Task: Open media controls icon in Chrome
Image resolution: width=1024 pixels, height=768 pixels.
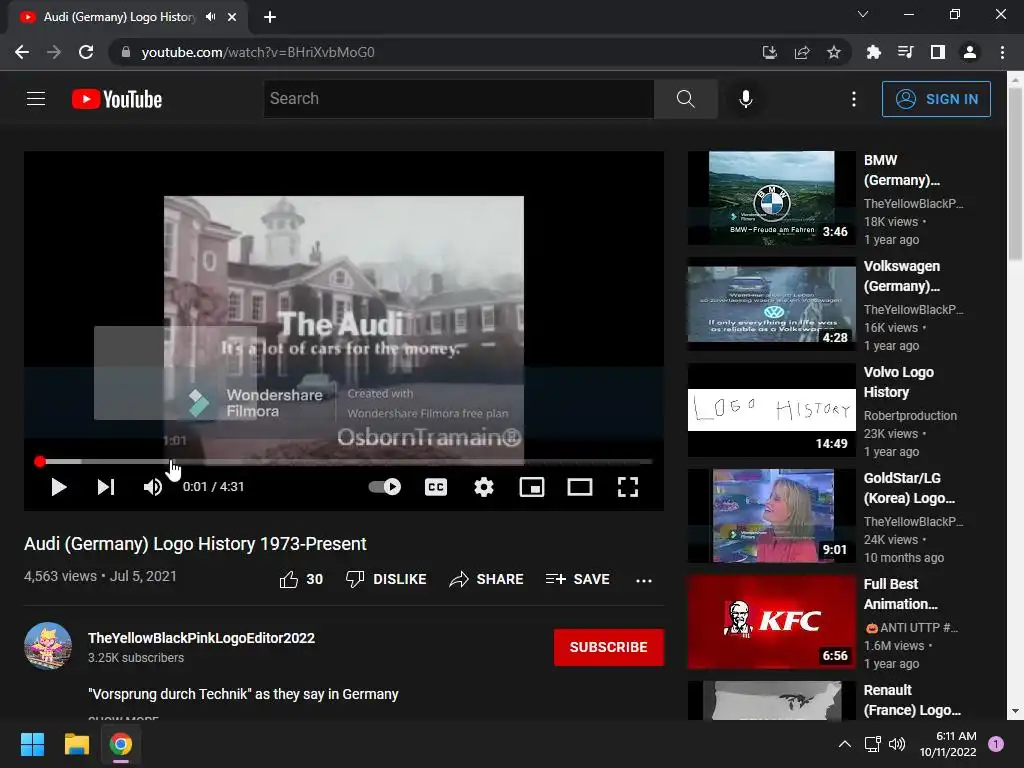Action: click(x=905, y=52)
